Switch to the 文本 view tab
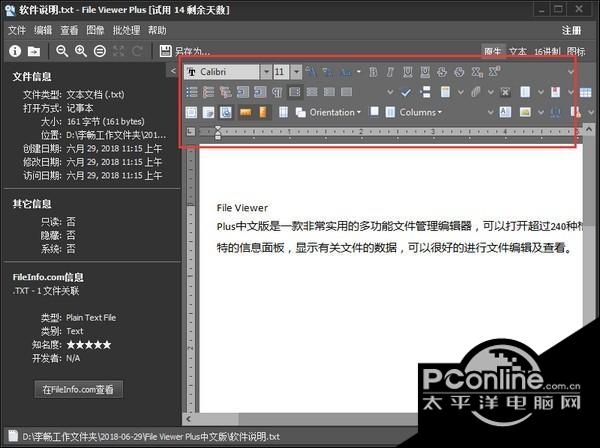 [x=518, y=51]
